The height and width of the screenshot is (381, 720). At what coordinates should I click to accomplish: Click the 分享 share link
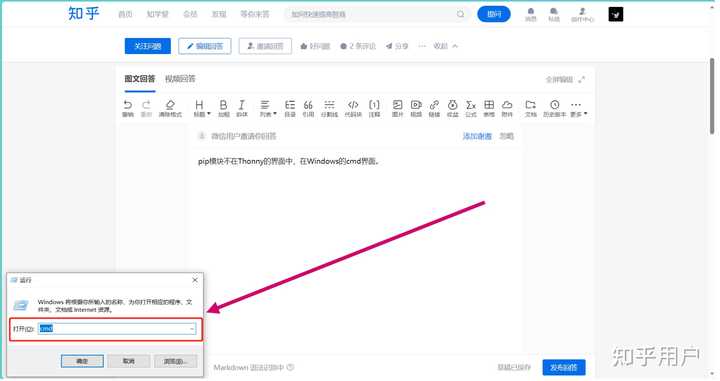(x=397, y=46)
